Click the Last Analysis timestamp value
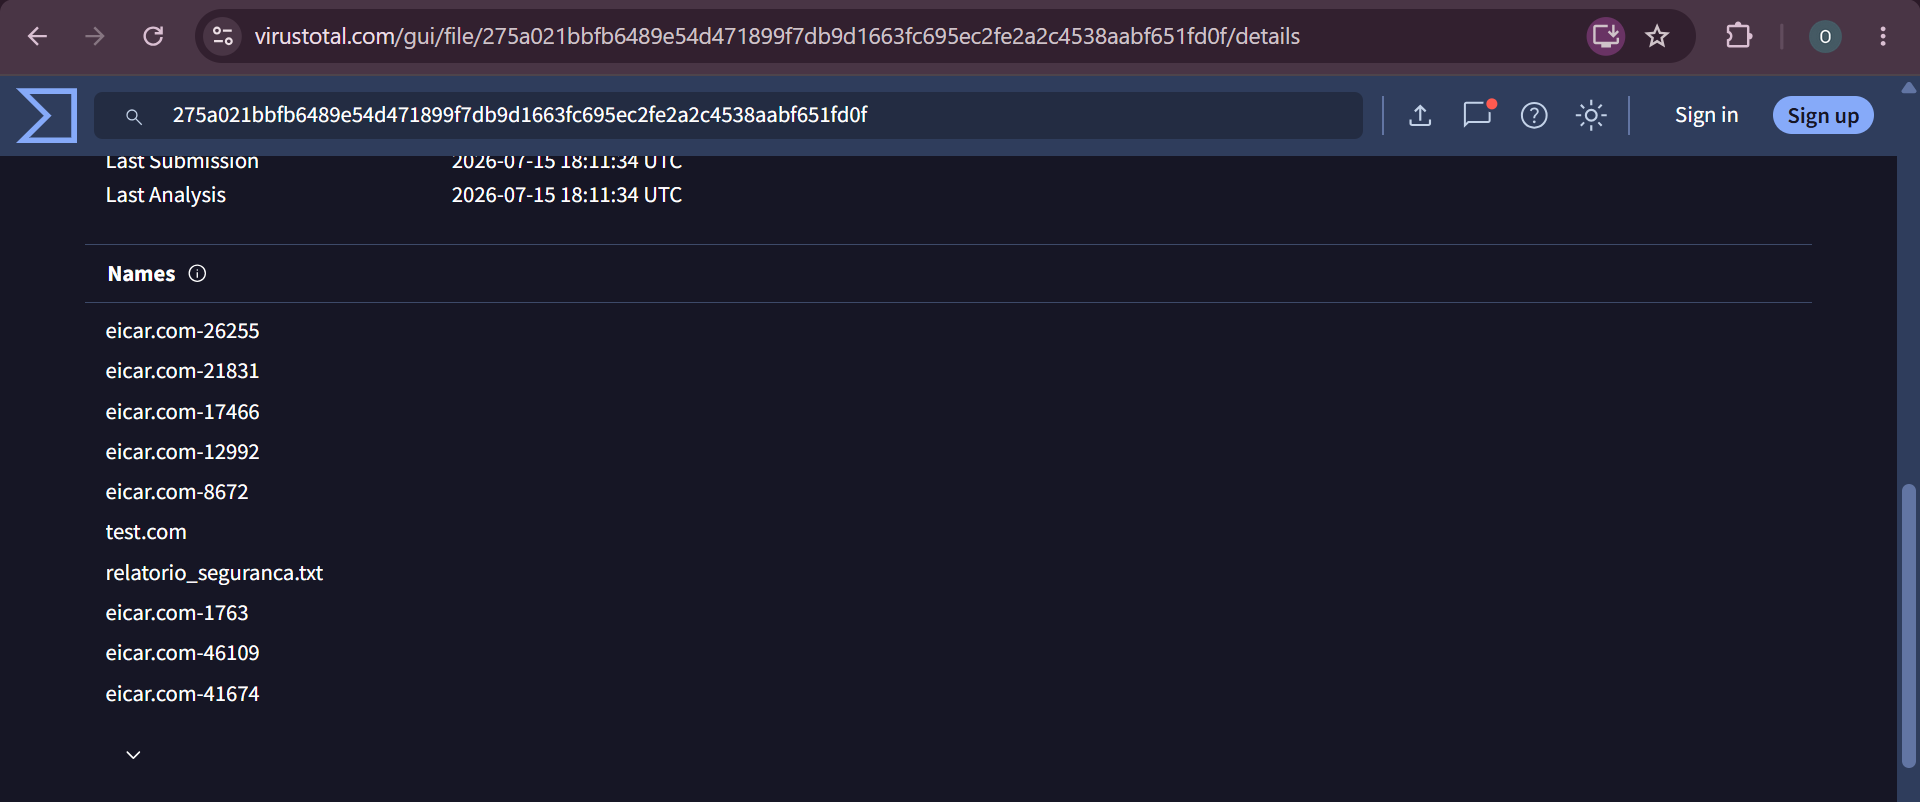 [566, 195]
